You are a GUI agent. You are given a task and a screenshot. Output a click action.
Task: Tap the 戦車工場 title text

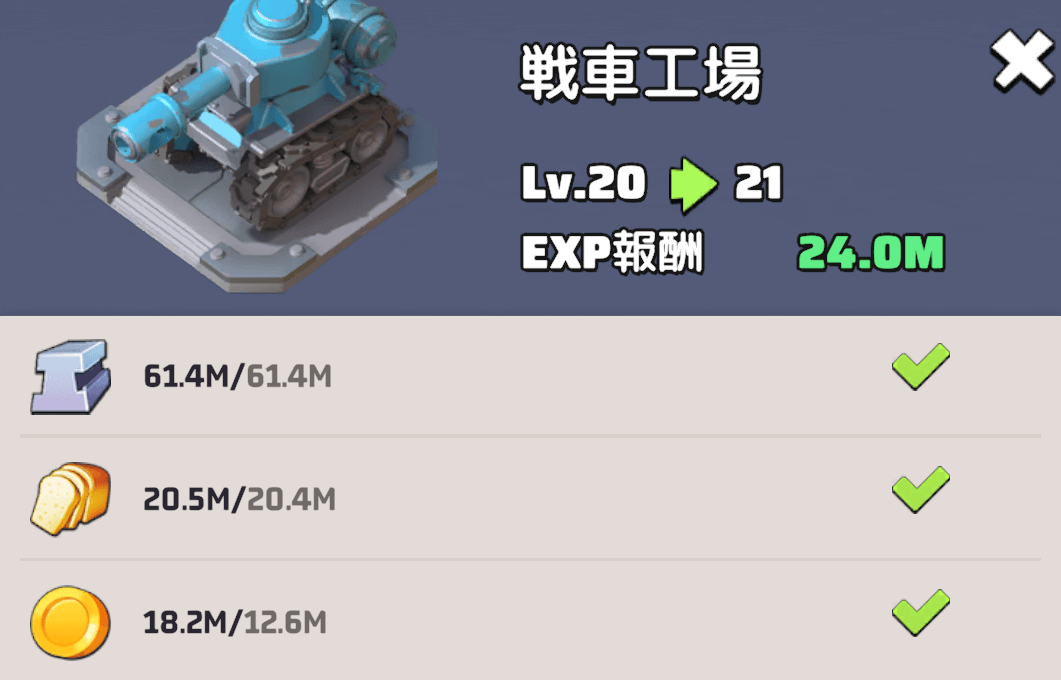click(x=641, y=73)
